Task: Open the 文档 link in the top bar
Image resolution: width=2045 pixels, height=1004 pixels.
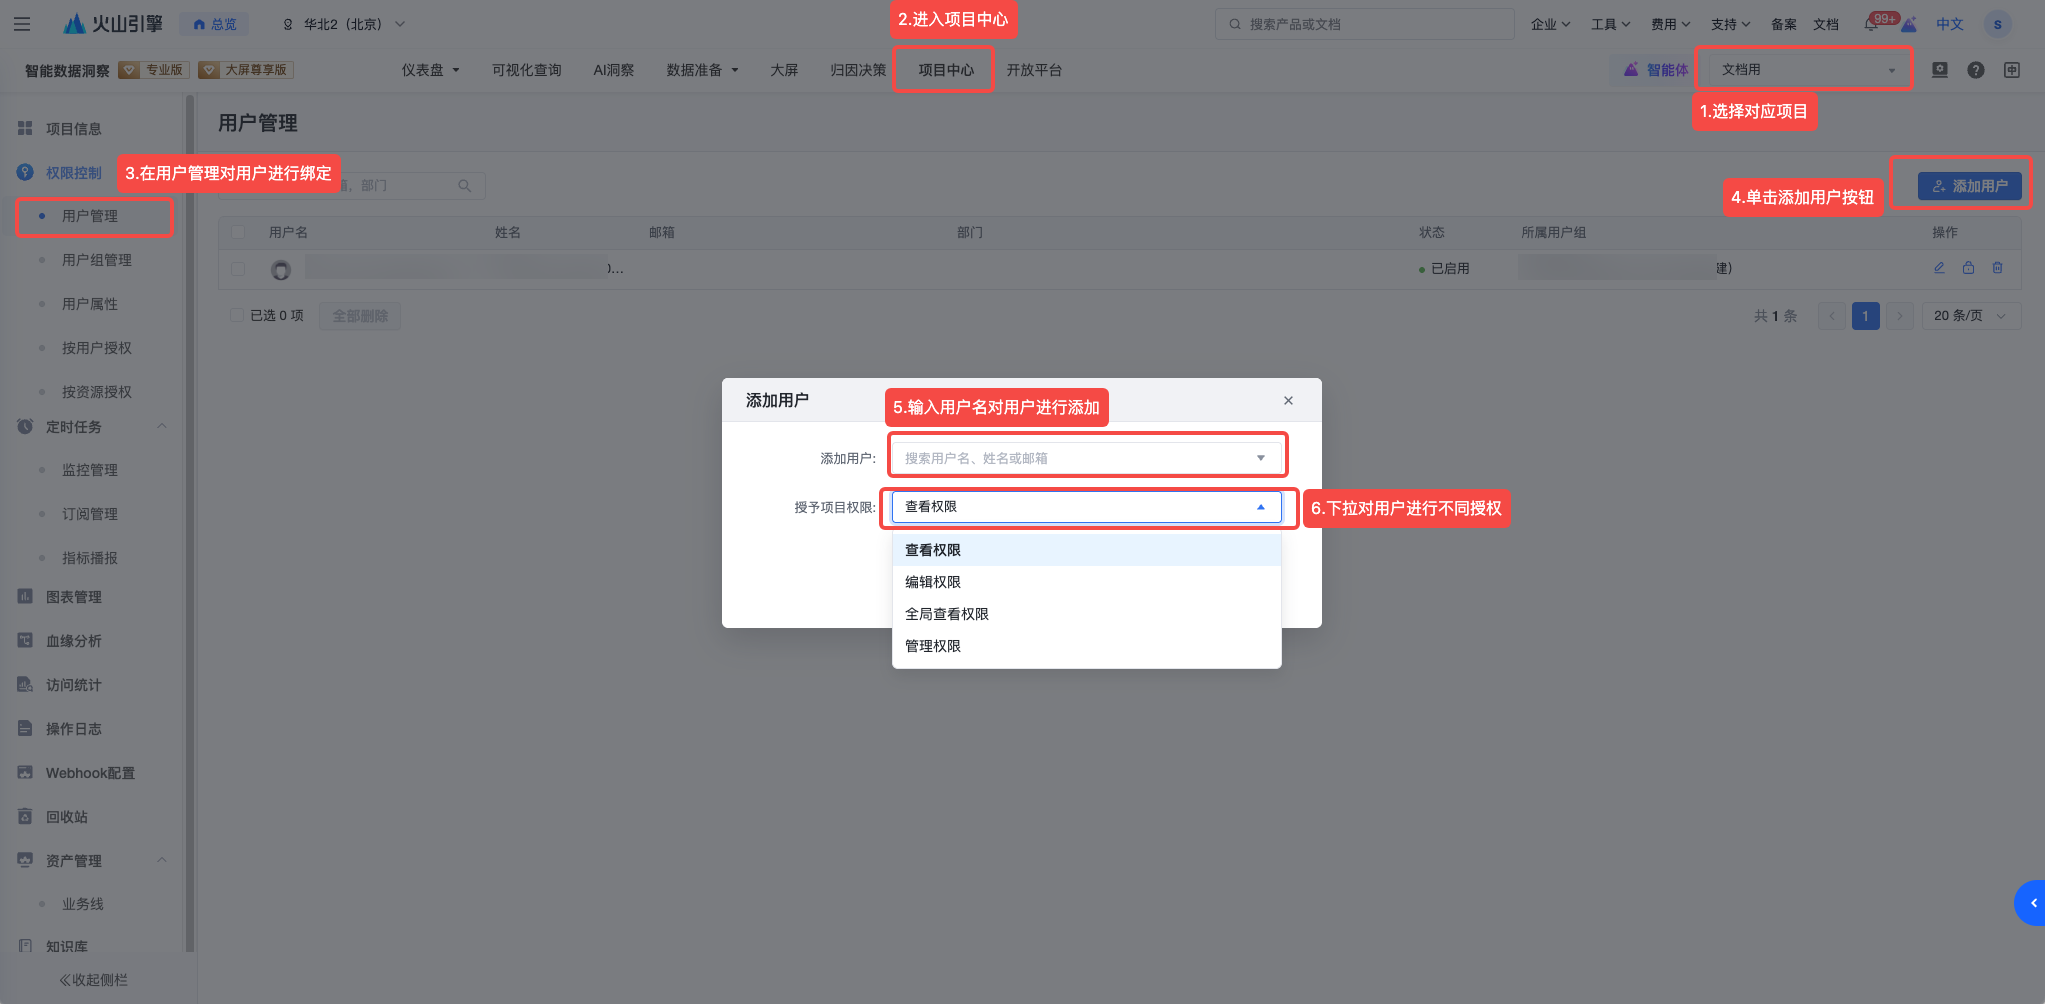Action: point(1826,24)
